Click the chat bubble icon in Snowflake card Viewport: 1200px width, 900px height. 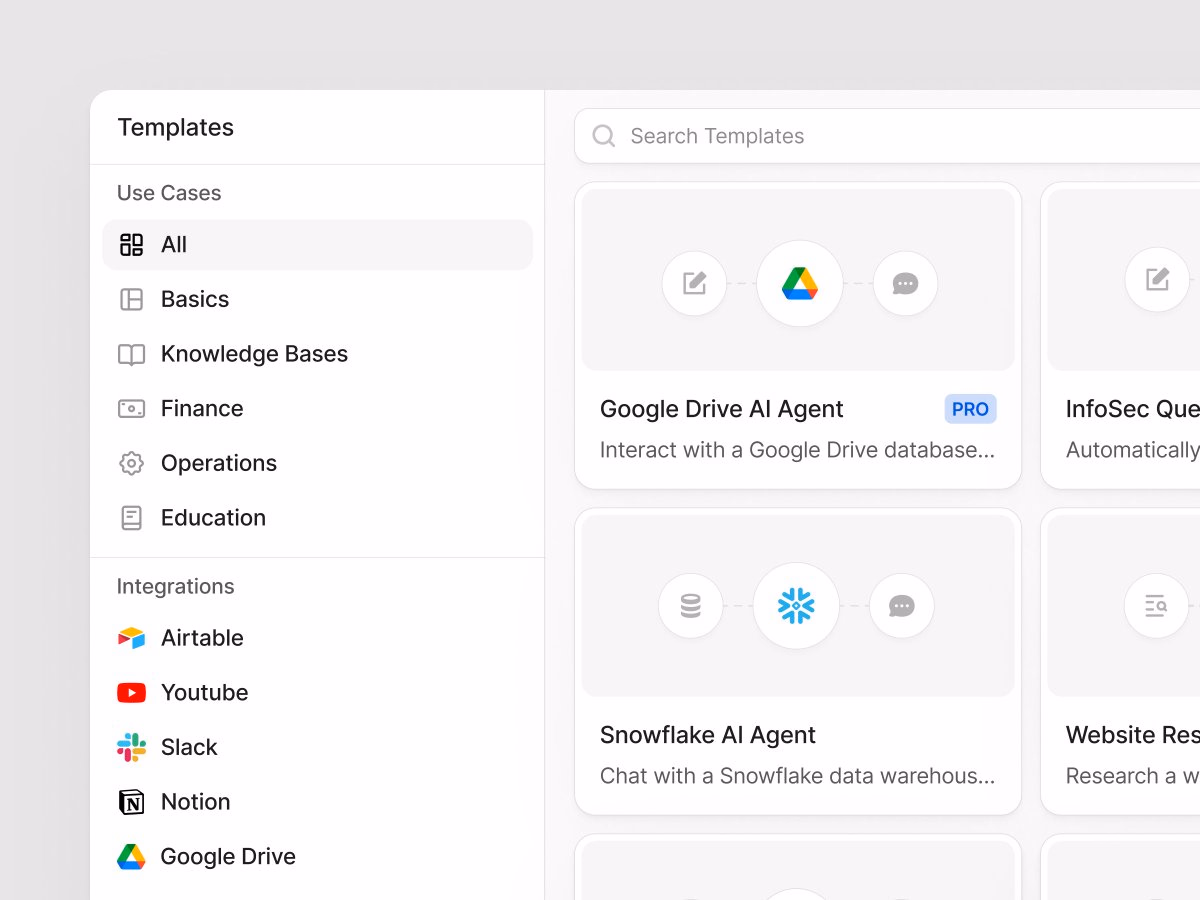[902, 606]
